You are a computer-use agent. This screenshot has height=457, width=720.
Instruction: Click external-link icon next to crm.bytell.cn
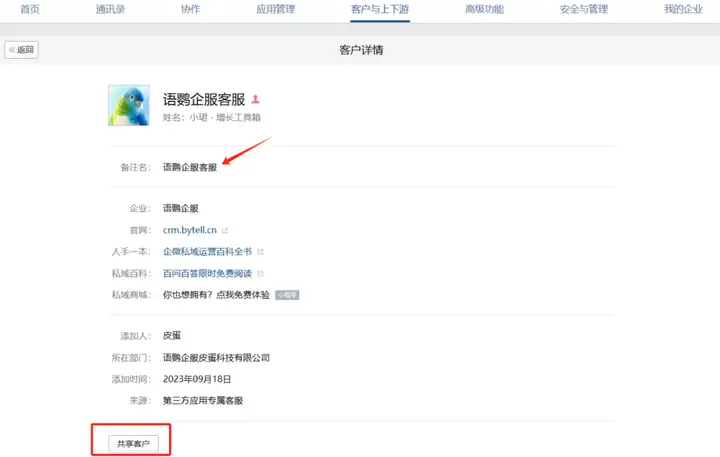[x=225, y=231]
